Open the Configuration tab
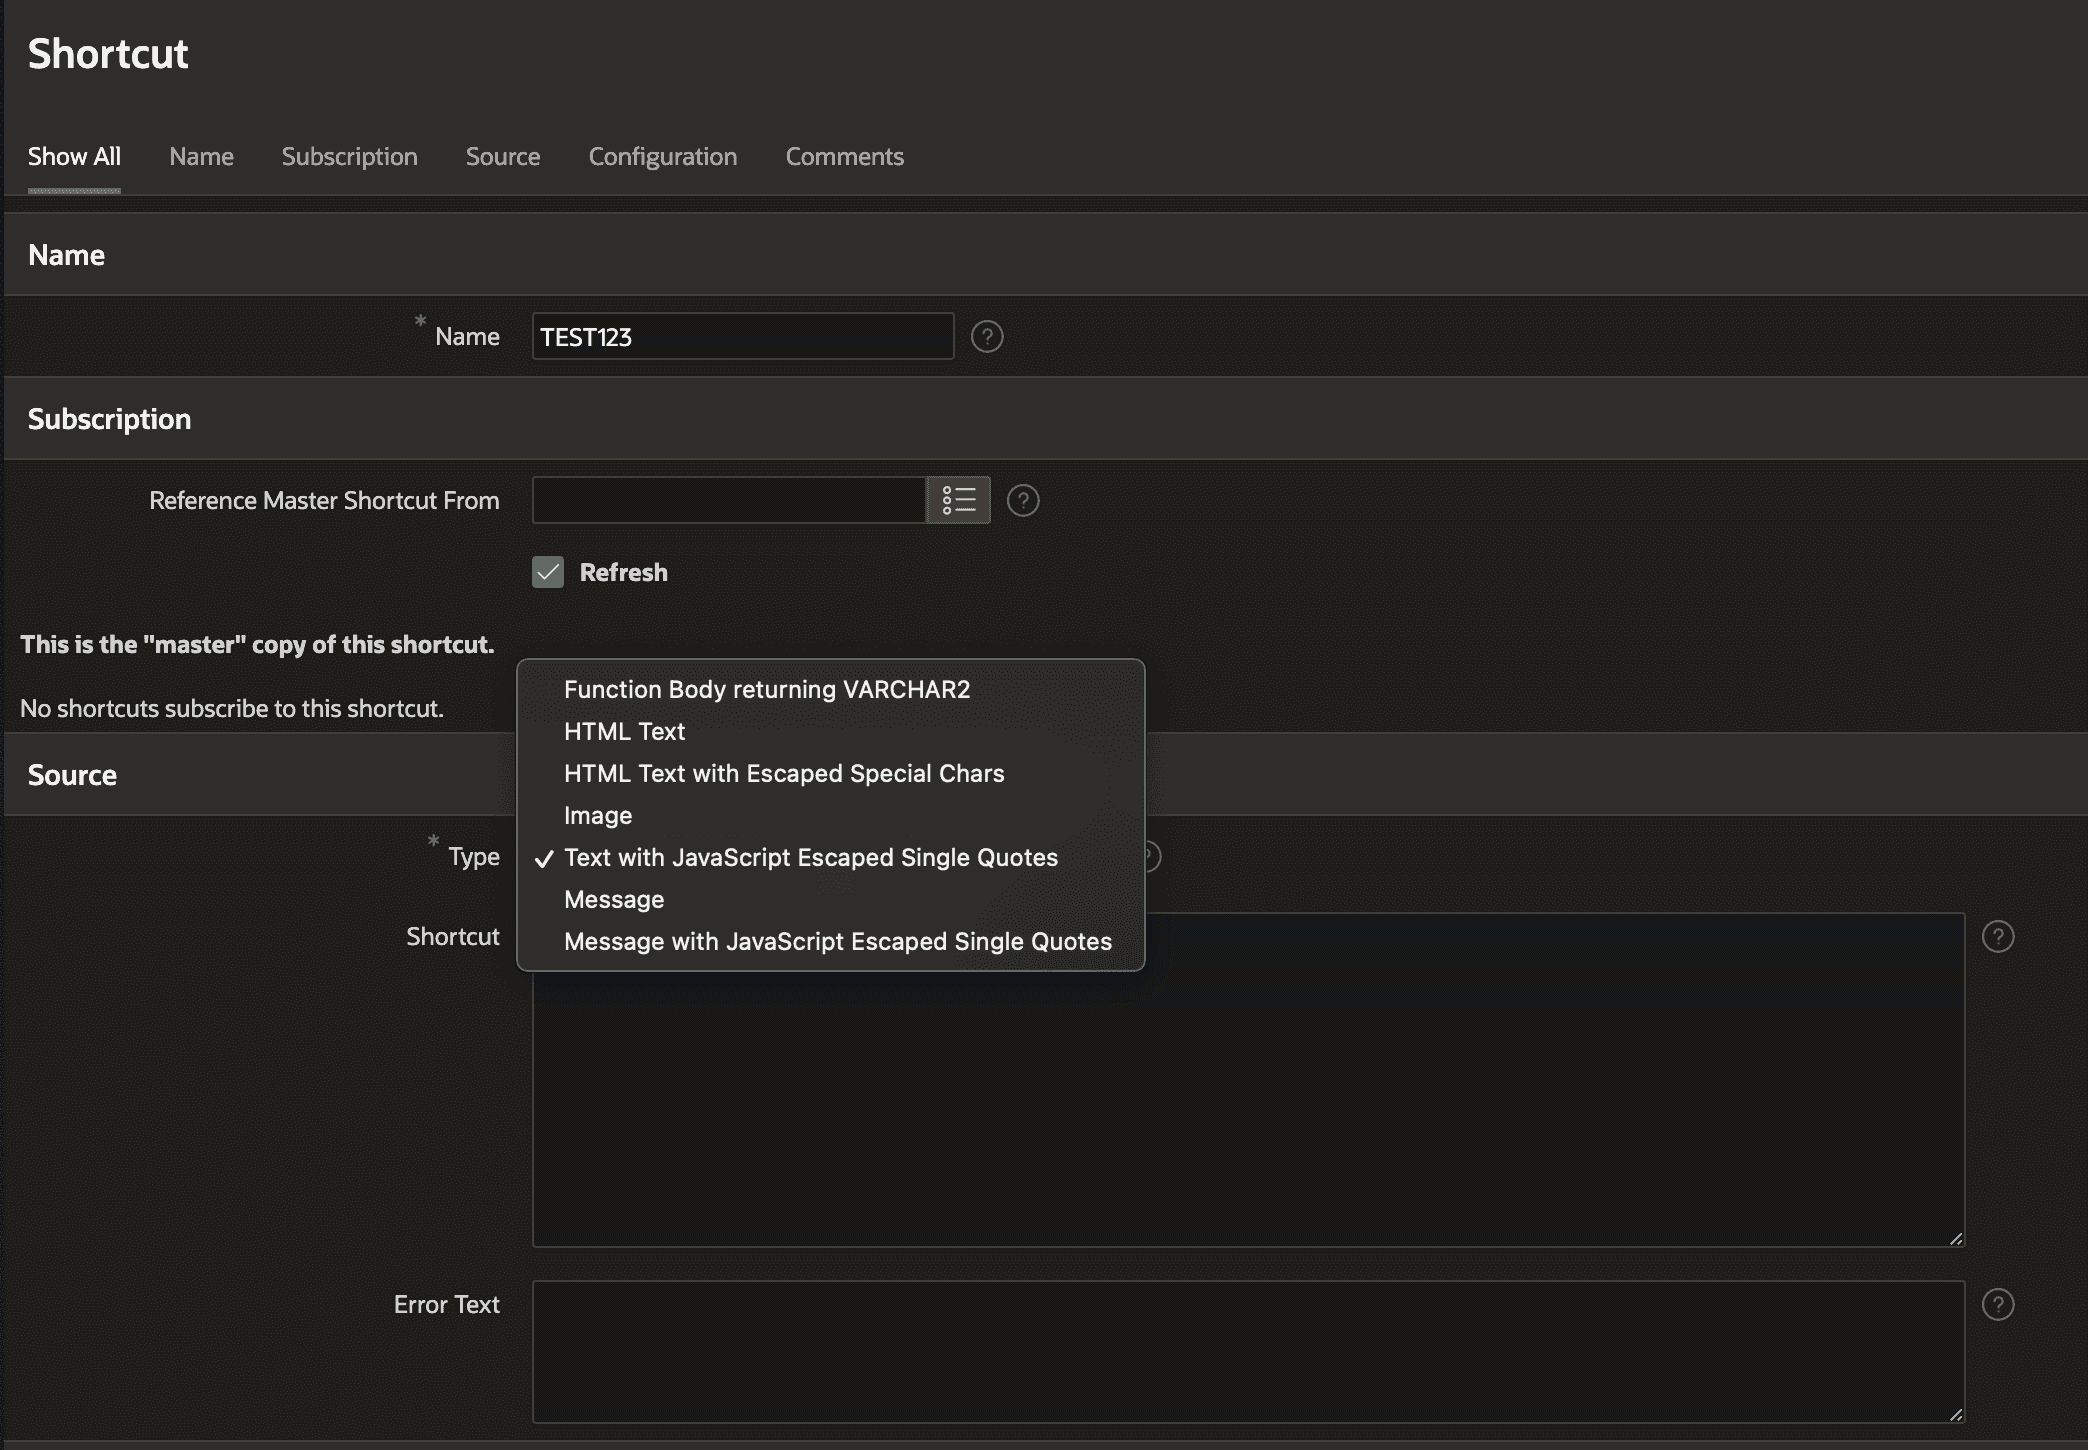The image size is (2088, 1450). (662, 157)
